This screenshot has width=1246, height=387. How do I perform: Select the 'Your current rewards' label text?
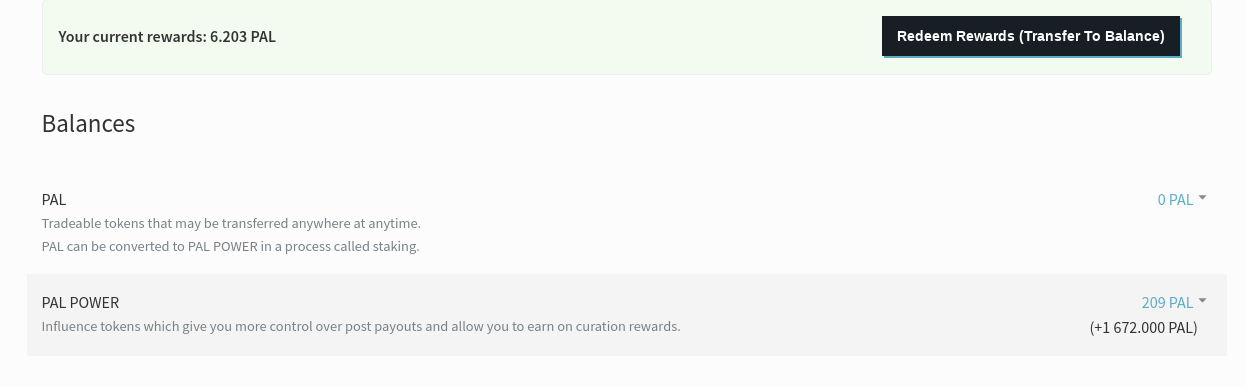[x=132, y=36]
